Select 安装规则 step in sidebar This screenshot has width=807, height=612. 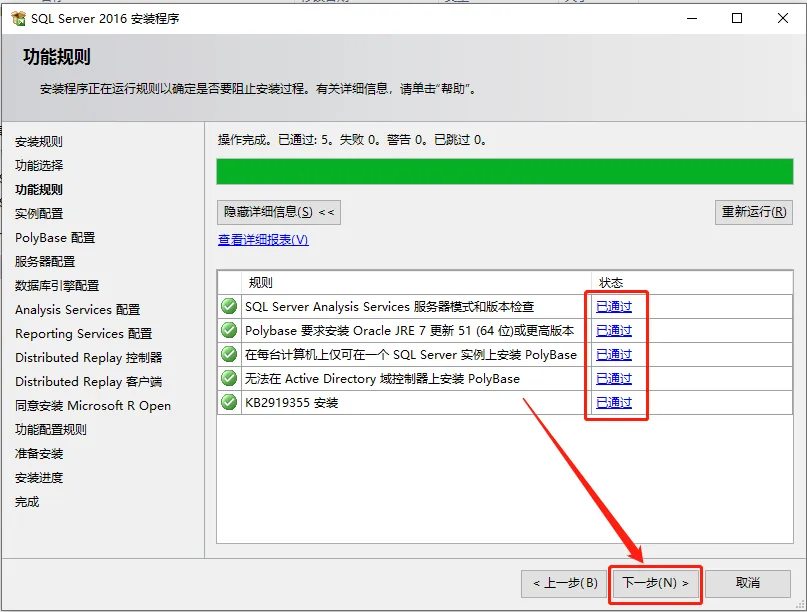click(39, 142)
